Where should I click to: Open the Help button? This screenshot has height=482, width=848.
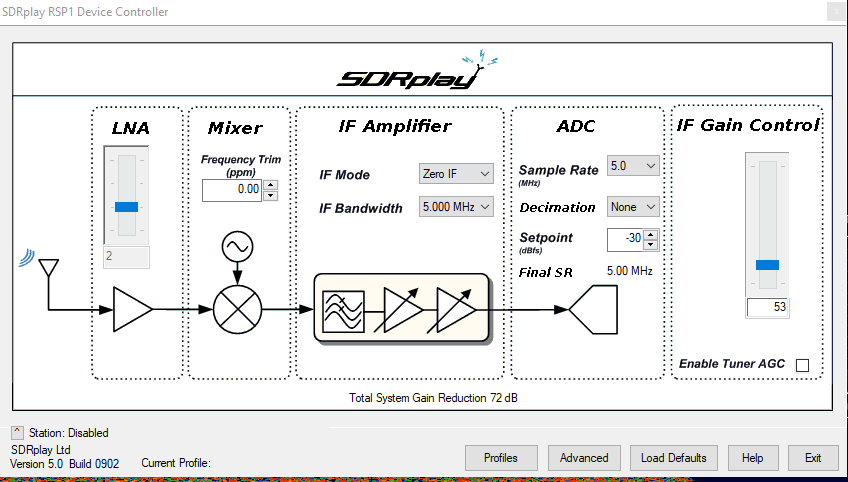coord(753,458)
